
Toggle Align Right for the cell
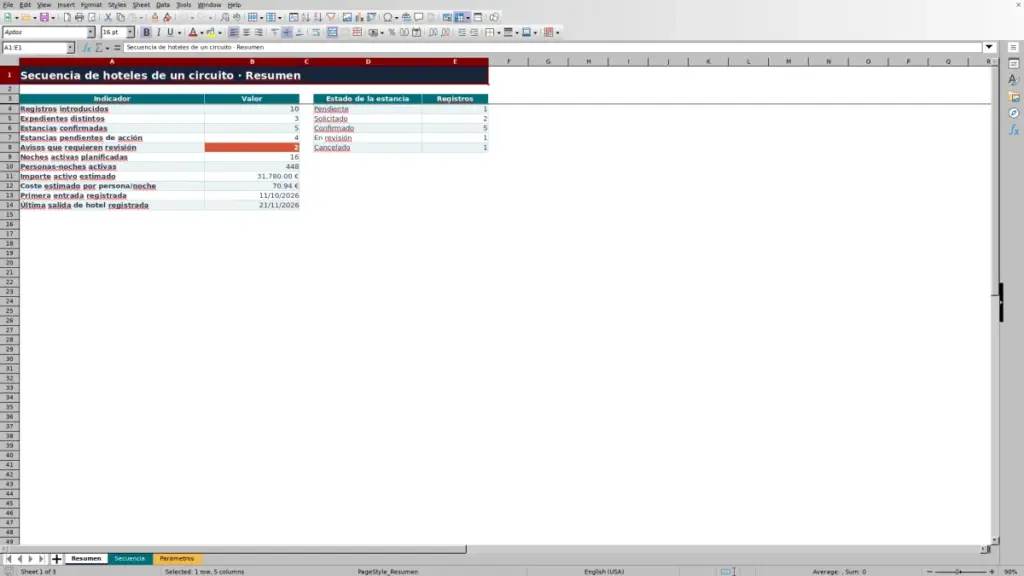tap(259, 33)
